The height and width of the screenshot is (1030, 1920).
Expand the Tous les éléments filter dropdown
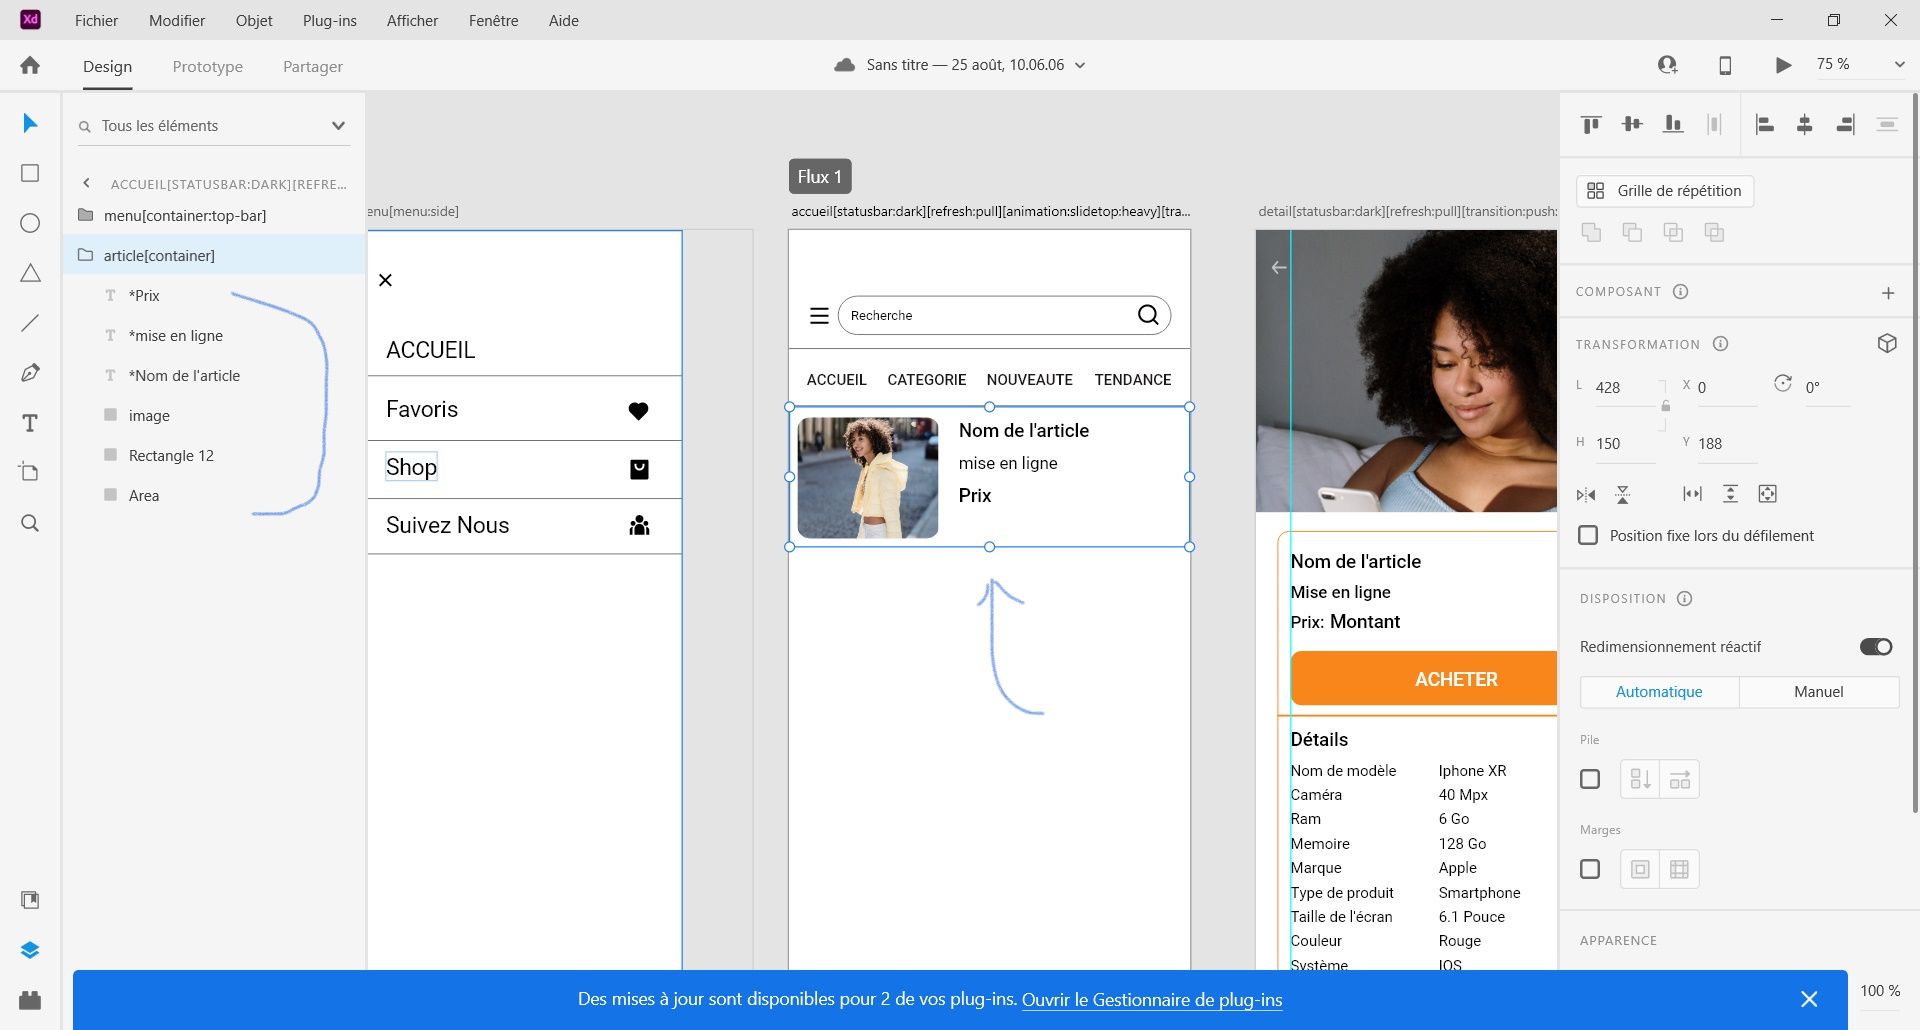338,126
